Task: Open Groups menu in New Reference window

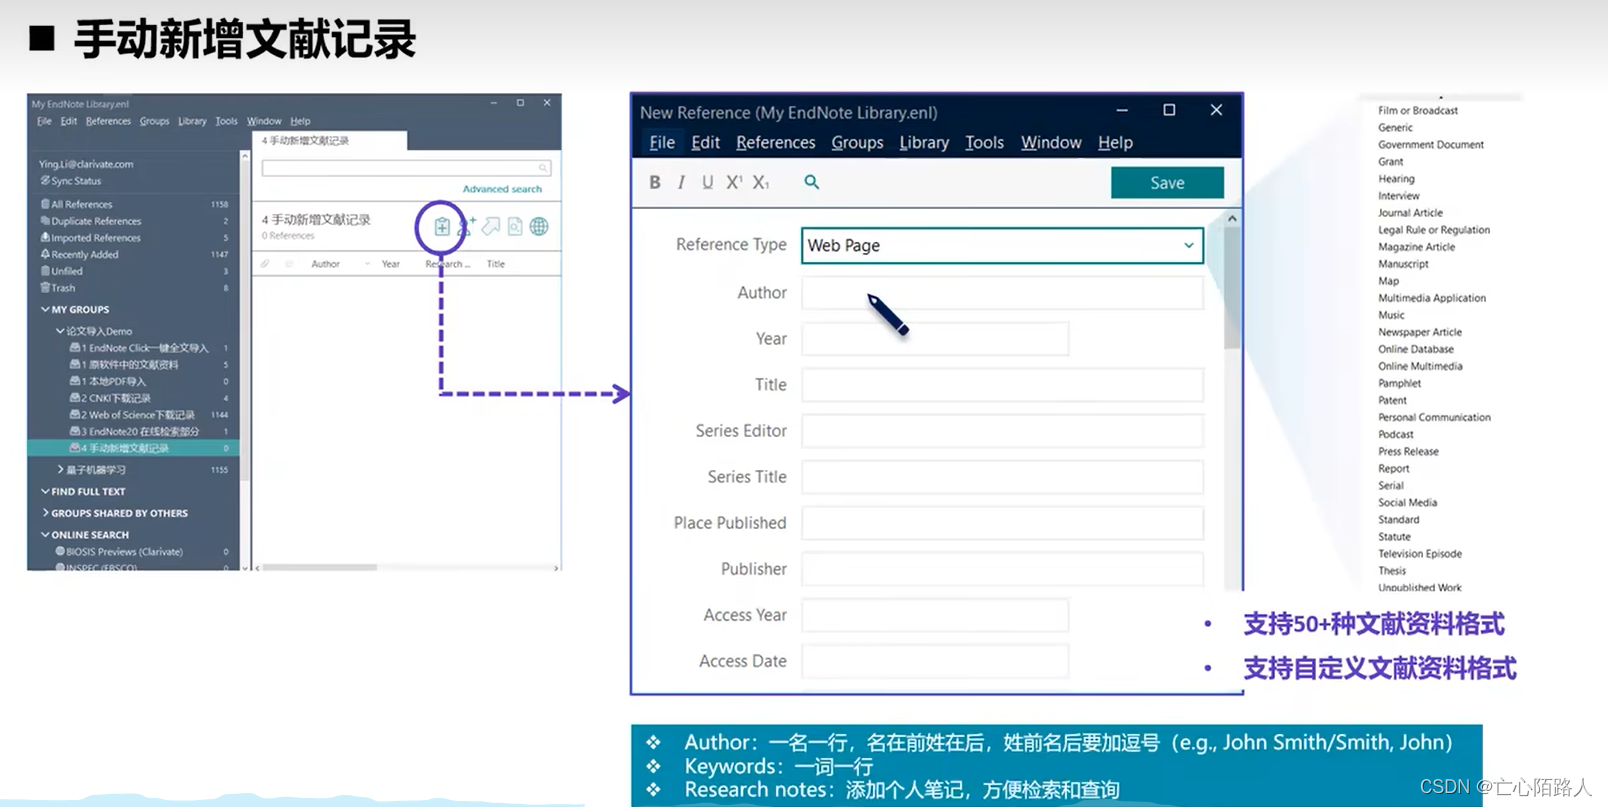Action: (857, 143)
